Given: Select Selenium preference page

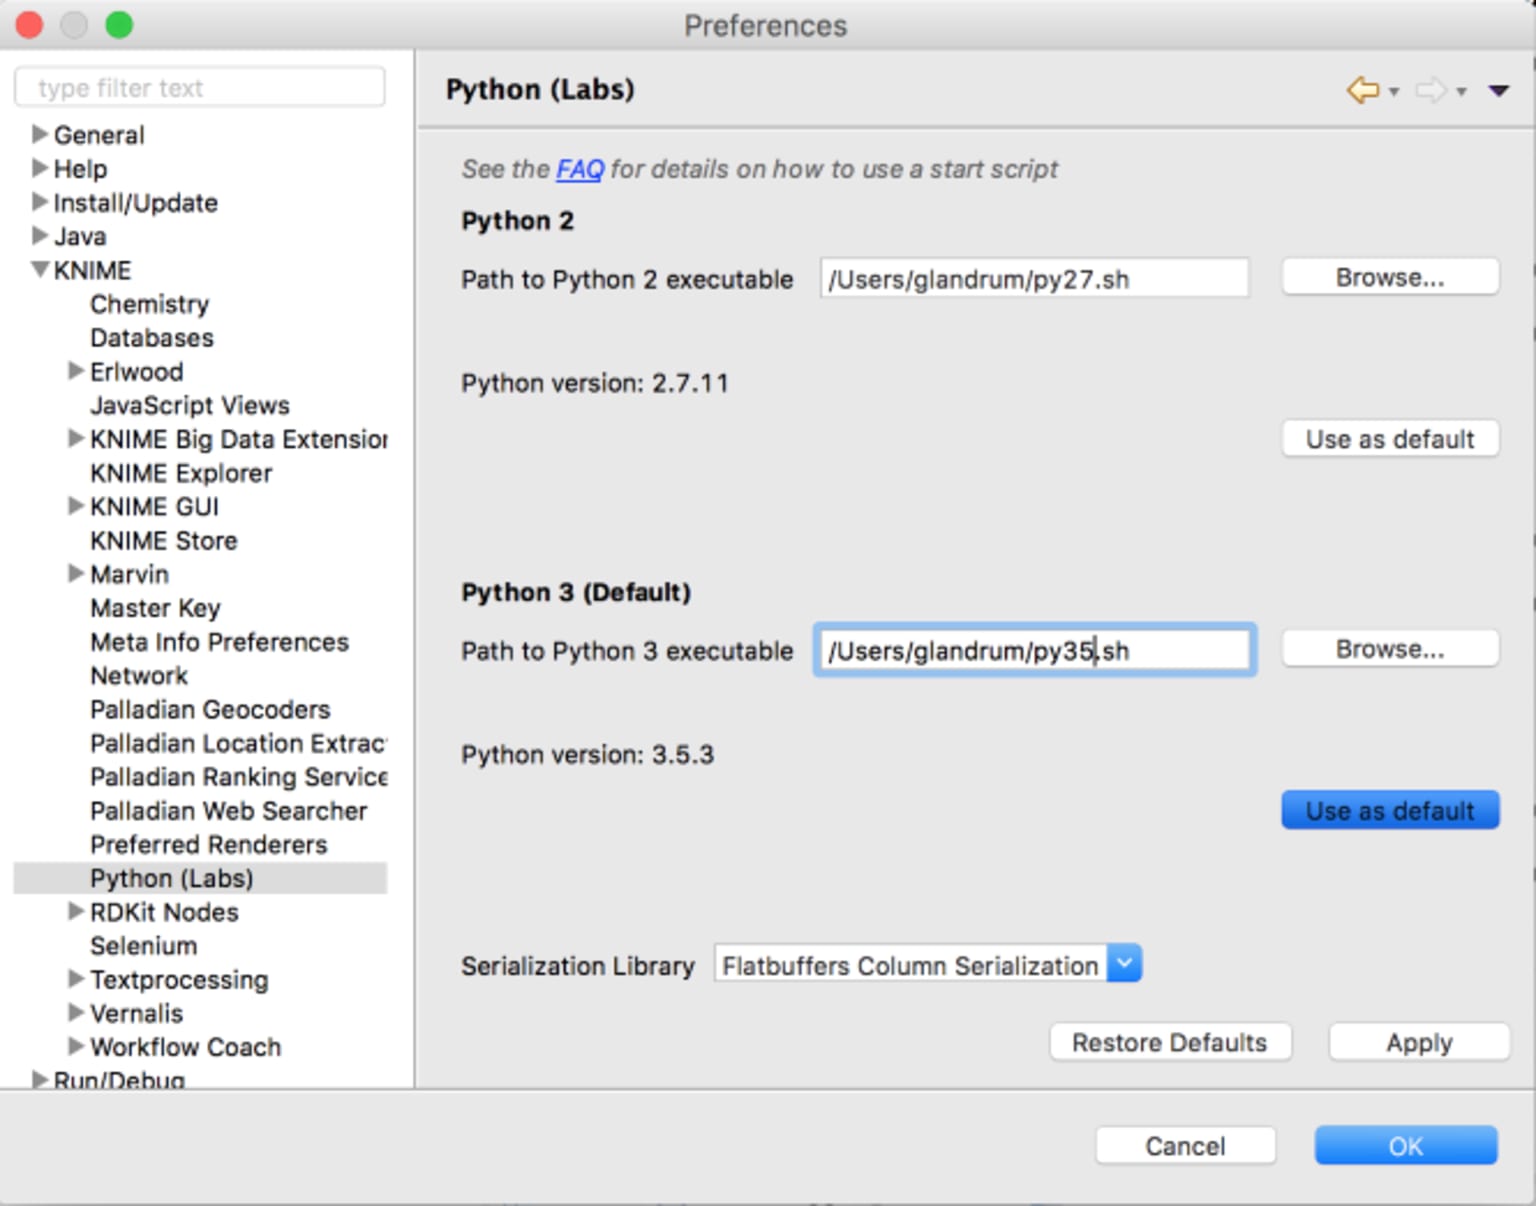Looking at the screenshot, I should point(144,945).
